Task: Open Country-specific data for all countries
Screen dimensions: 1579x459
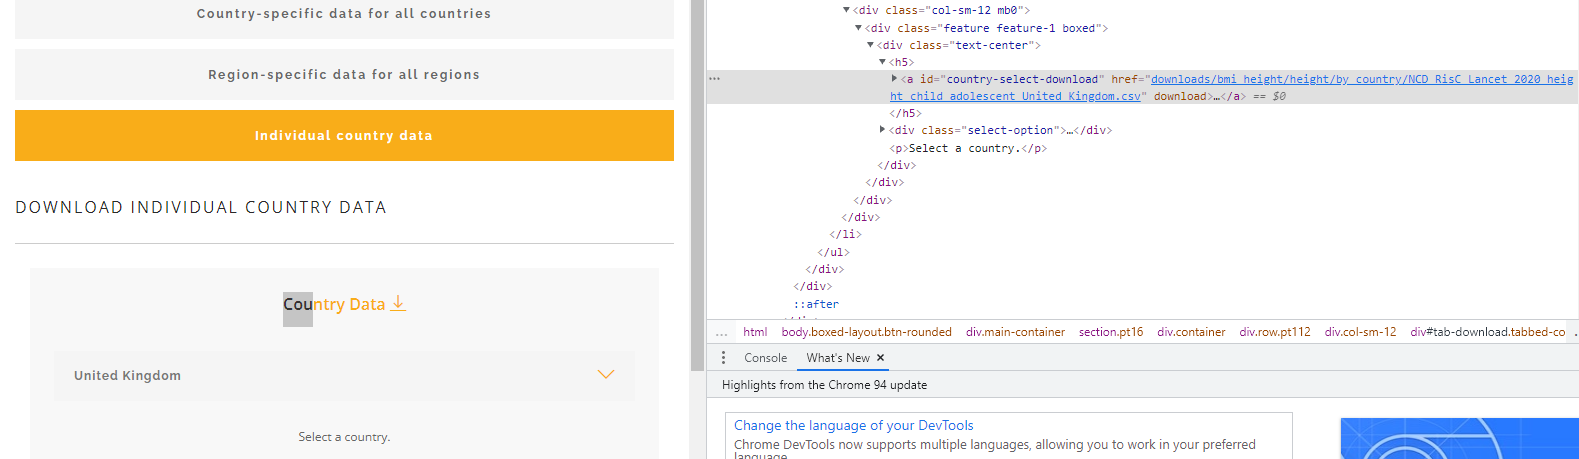Action: click(344, 14)
